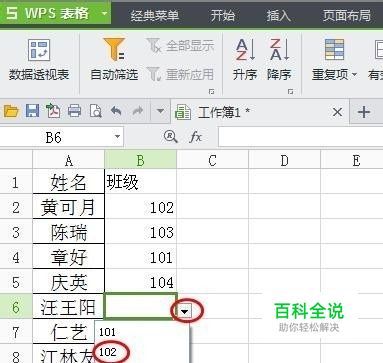Open the WPS 表格 application menu
The width and height of the screenshot is (383, 363).
(55, 13)
